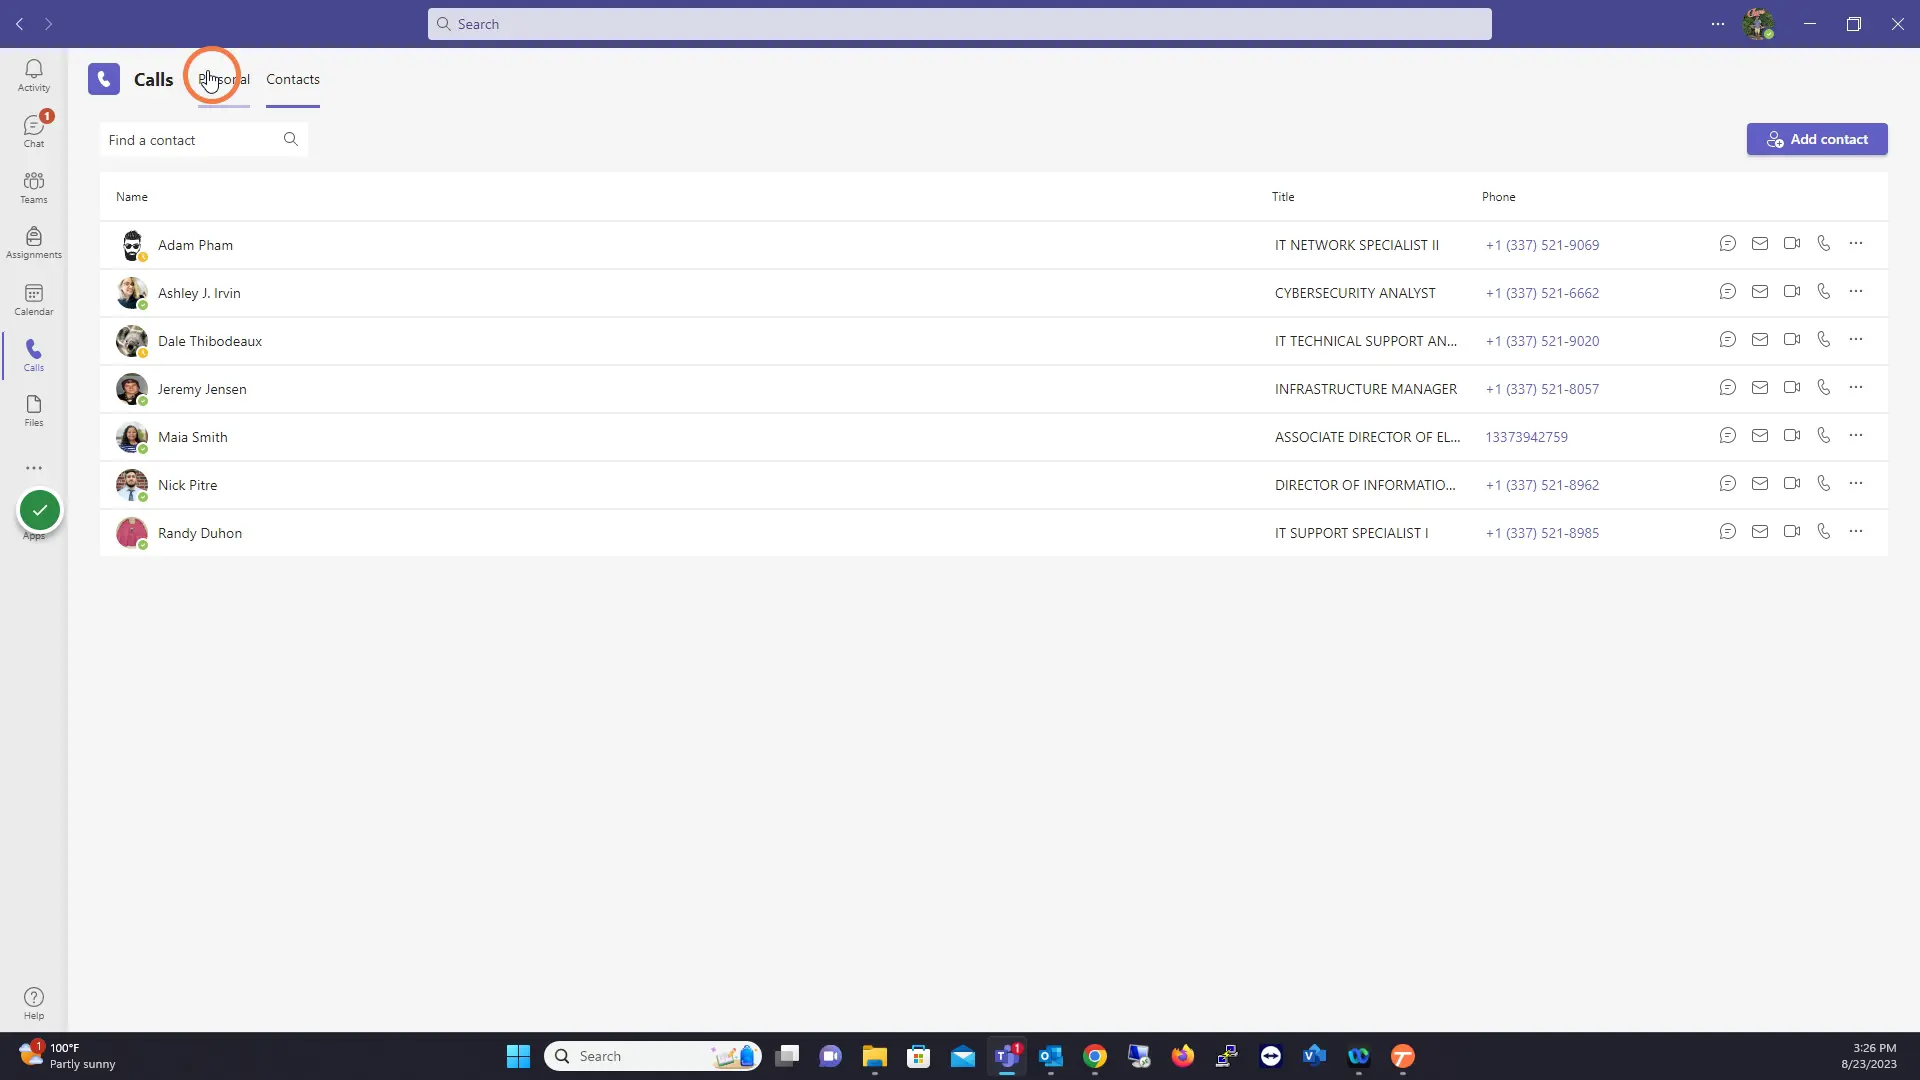Click the Add contact button

[1816, 140]
